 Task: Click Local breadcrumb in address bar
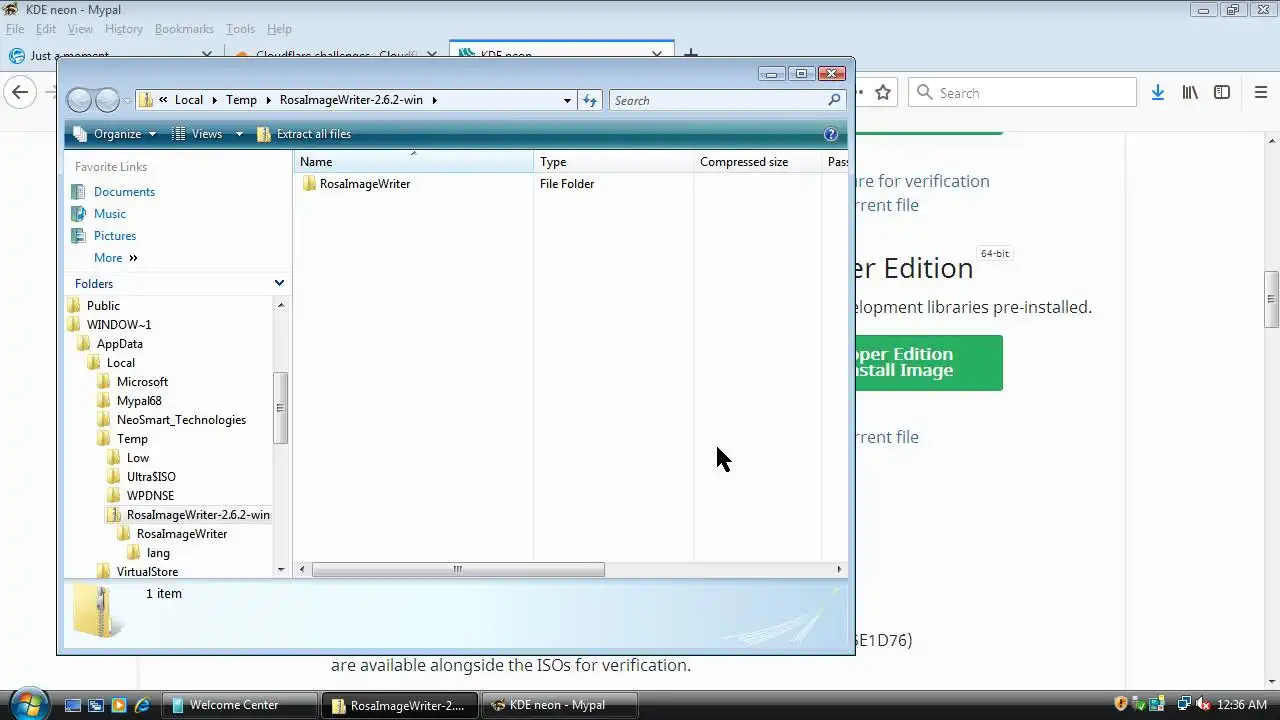(189, 100)
